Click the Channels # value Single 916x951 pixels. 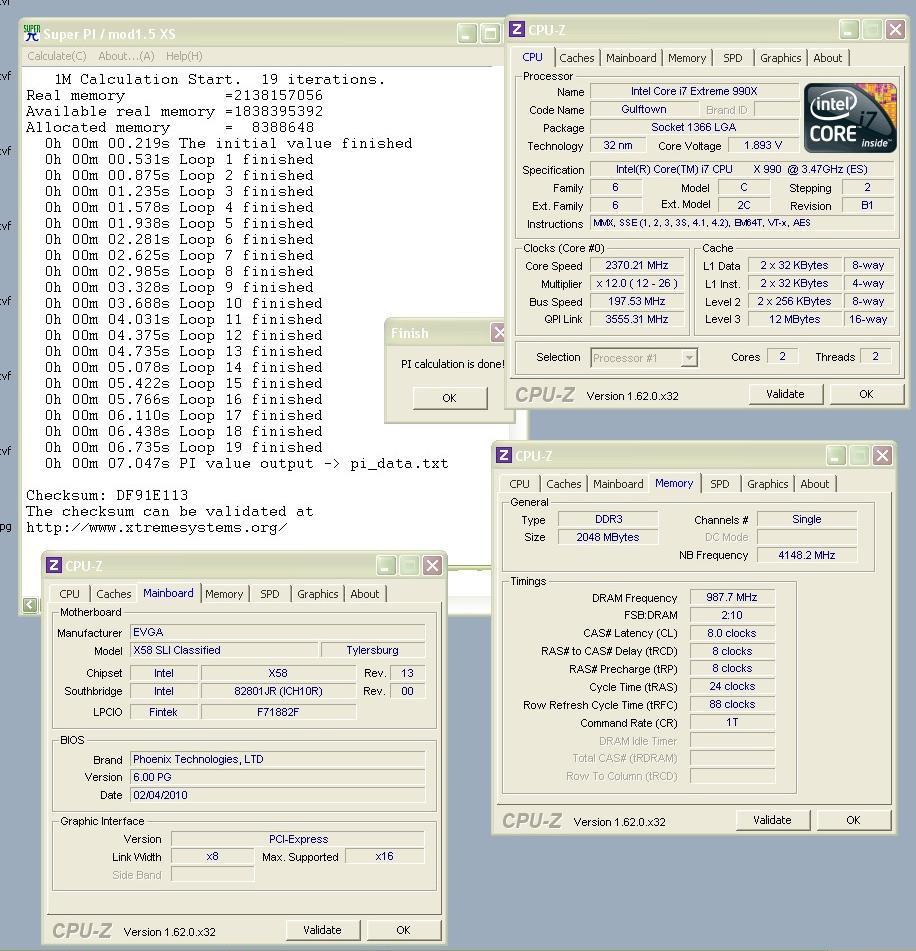[x=807, y=519]
